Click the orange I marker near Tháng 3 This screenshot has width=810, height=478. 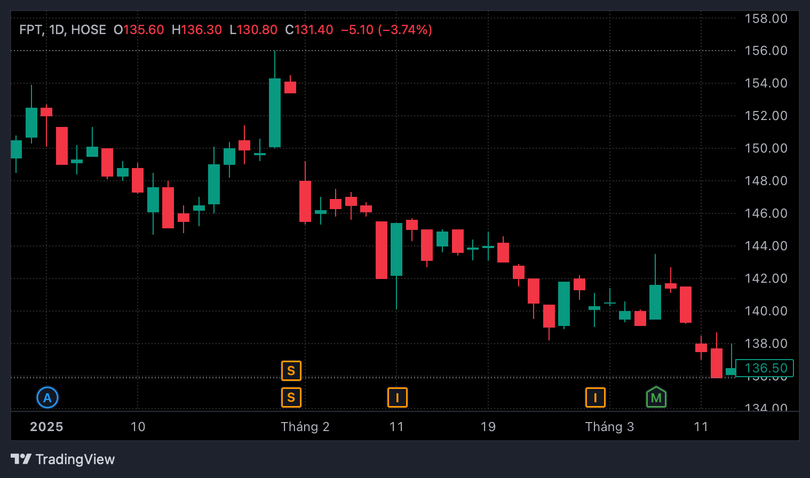(596, 398)
